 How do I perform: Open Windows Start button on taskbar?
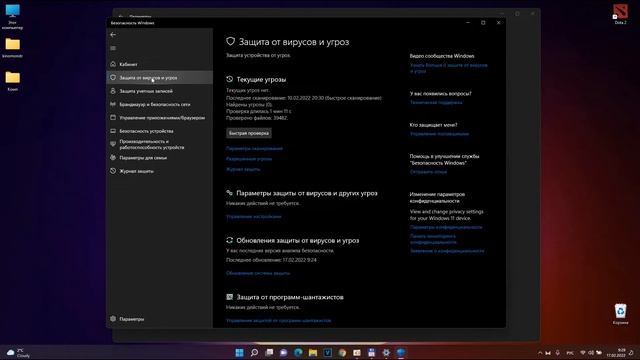(x=240, y=352)
